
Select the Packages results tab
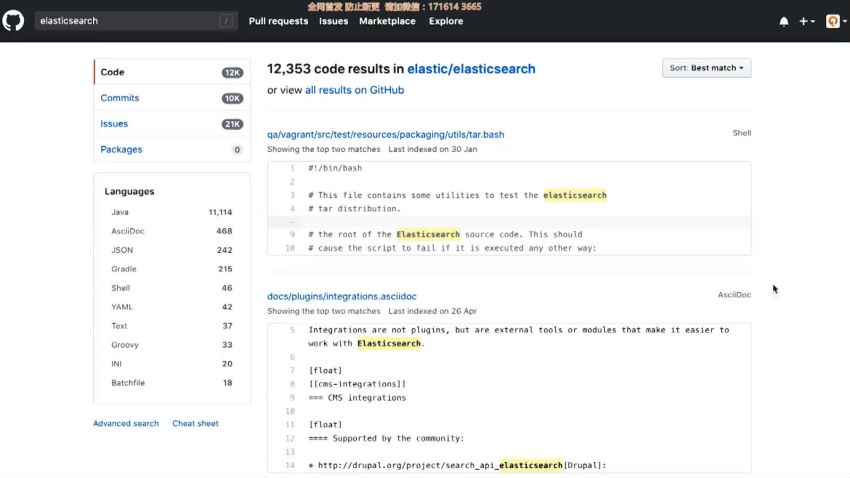coord(172,150)
